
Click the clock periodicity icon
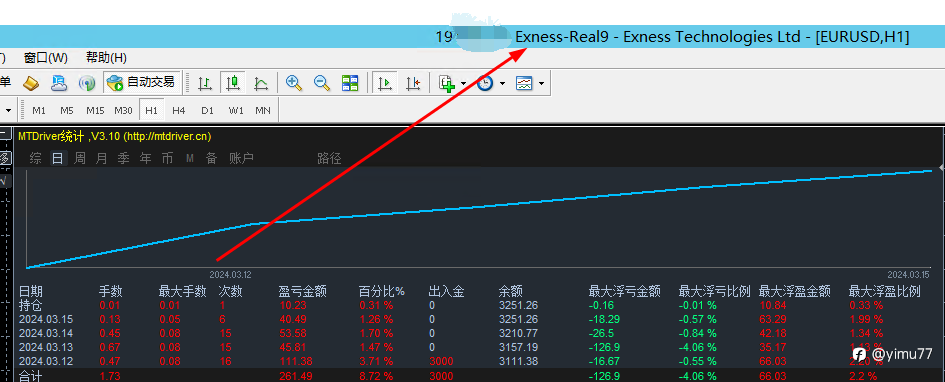click(x=485, y=83)
